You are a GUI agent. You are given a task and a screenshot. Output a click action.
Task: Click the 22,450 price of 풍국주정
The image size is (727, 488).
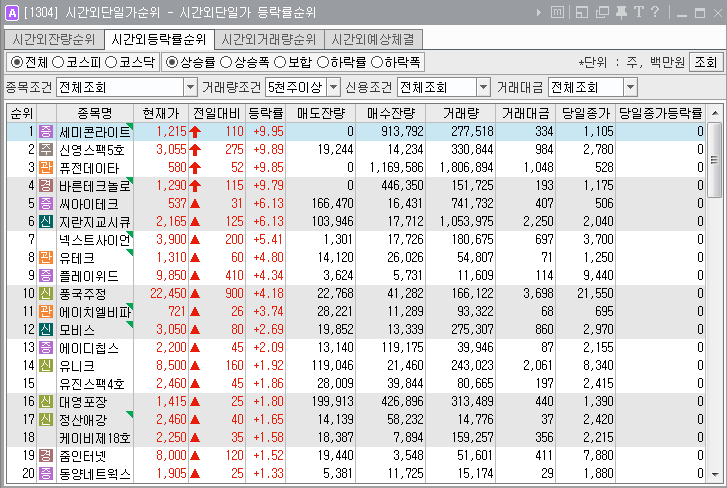(x=168, y=294)
